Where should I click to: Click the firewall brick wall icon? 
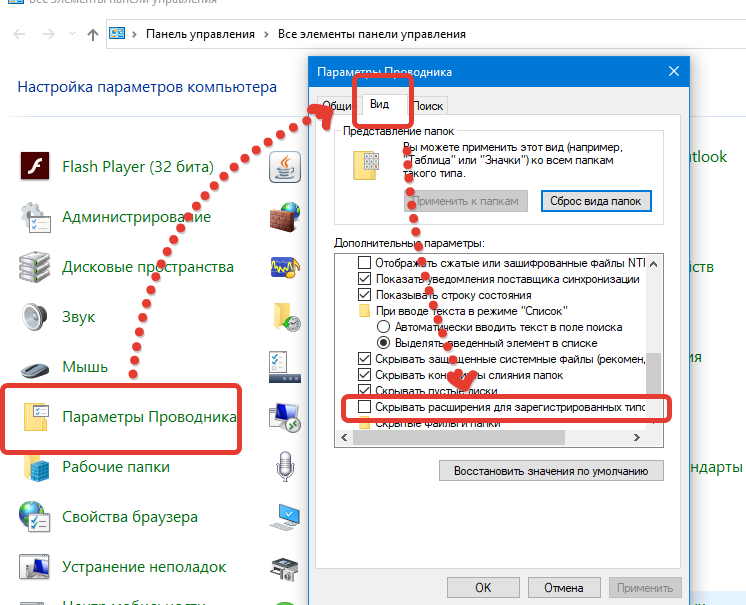285,217
